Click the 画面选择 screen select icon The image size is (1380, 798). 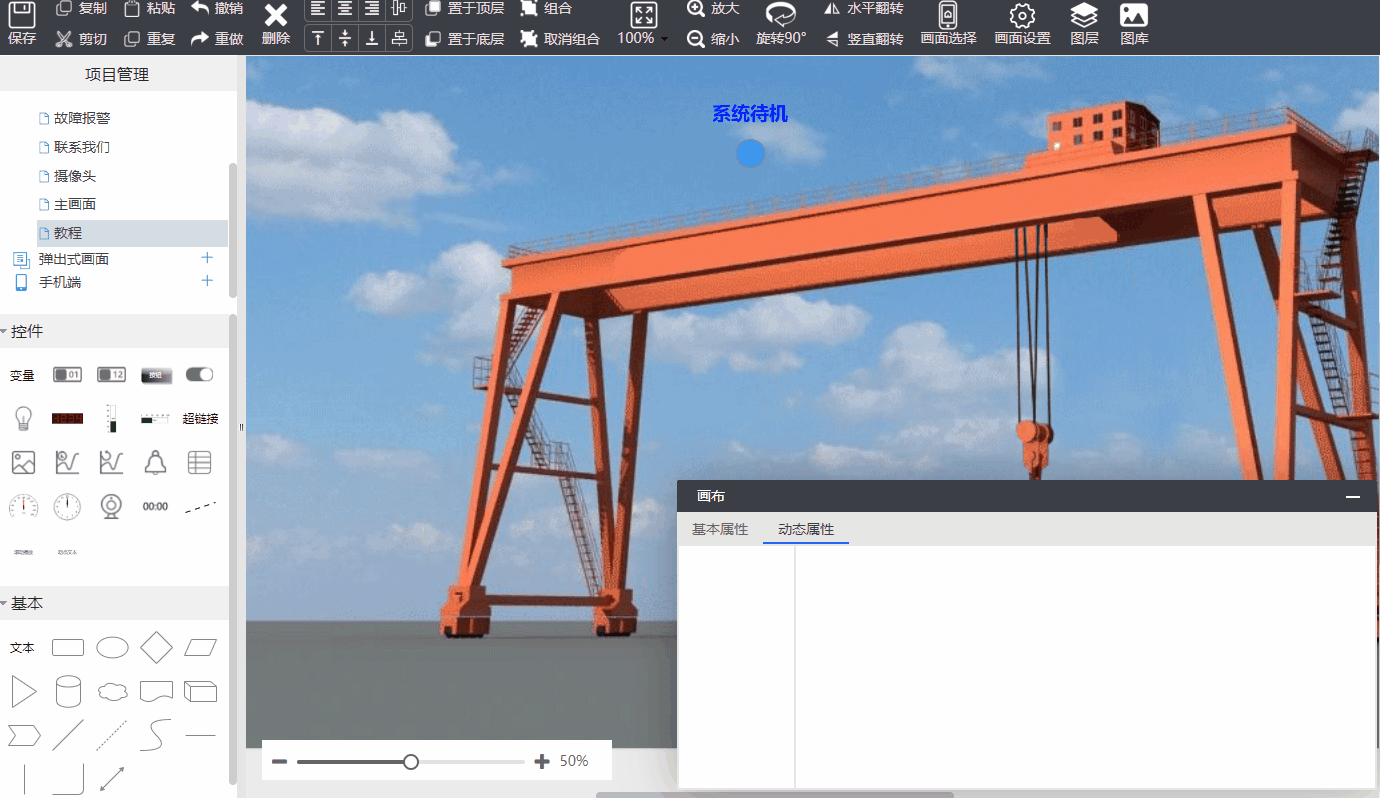point(948,15)
